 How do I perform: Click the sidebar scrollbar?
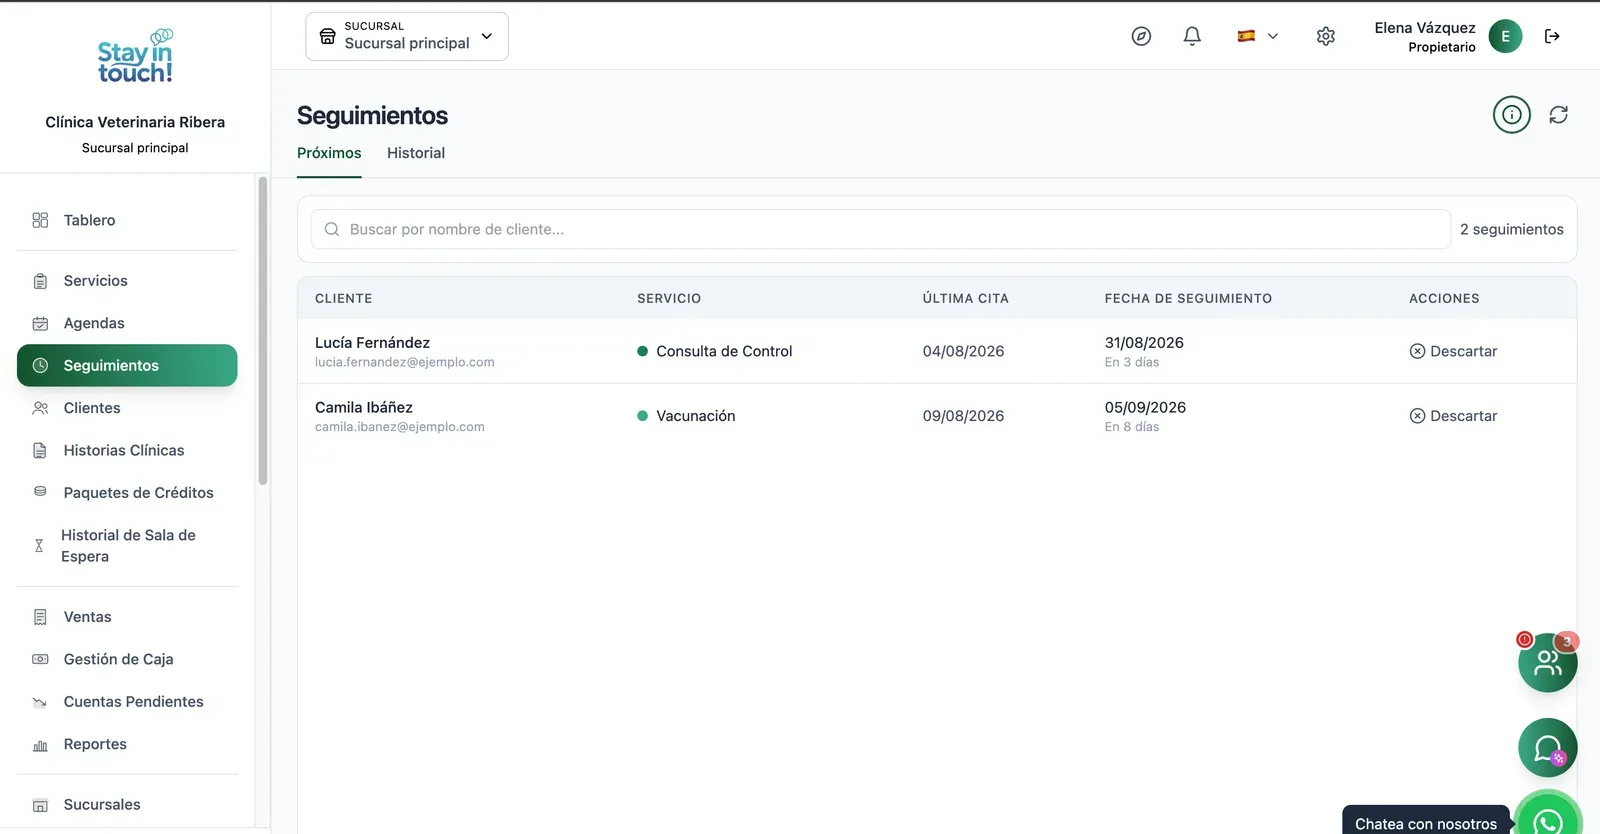[263, 331]
